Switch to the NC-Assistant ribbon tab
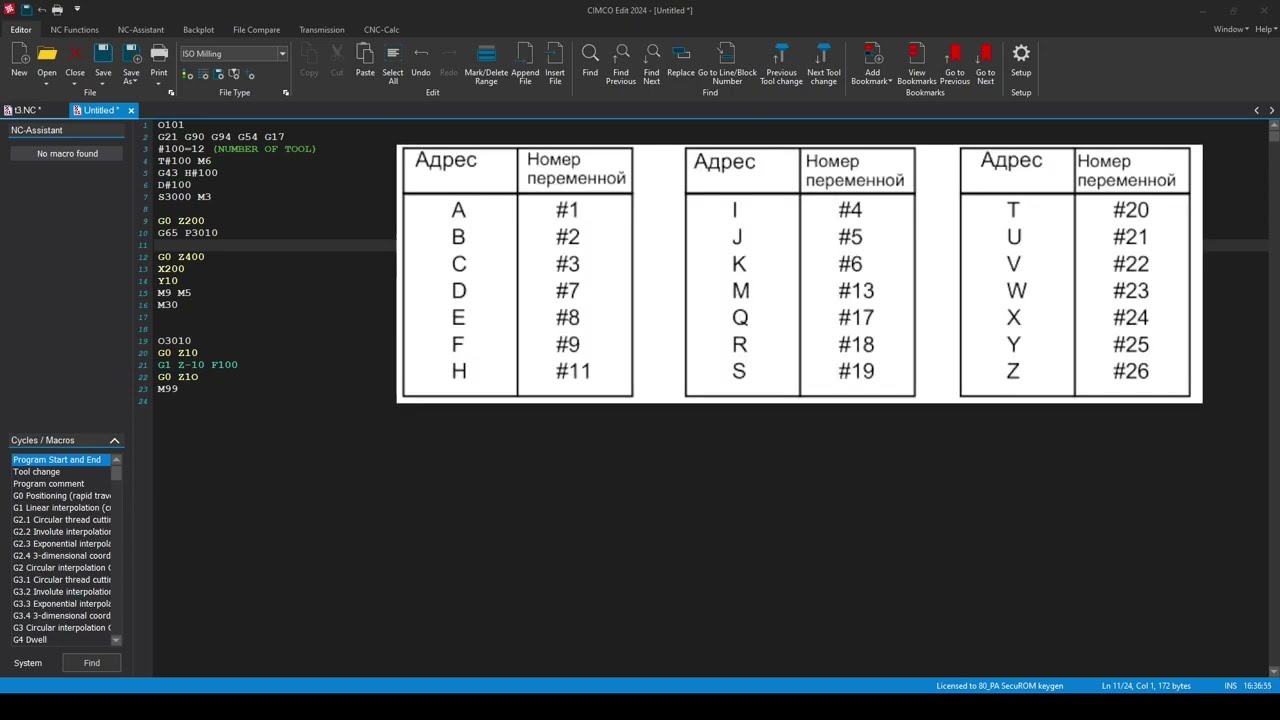The image size is (1280, 720). pos(141,30)
